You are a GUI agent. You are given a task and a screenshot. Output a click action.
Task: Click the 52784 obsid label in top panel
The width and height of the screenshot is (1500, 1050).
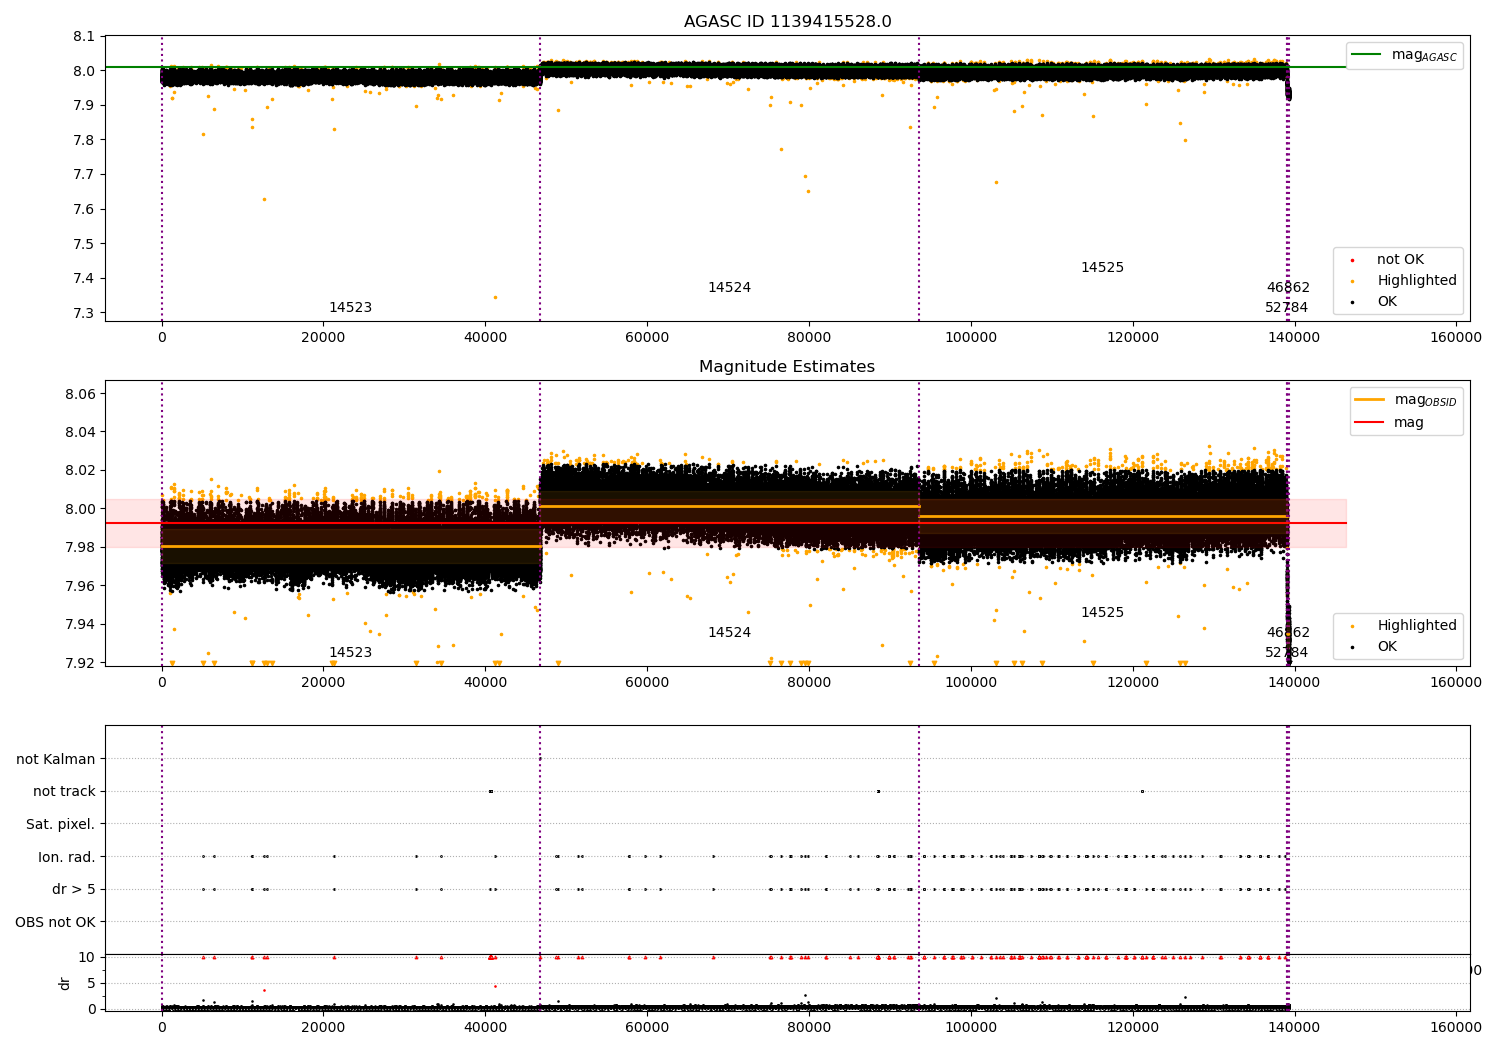click(1286, 308)
